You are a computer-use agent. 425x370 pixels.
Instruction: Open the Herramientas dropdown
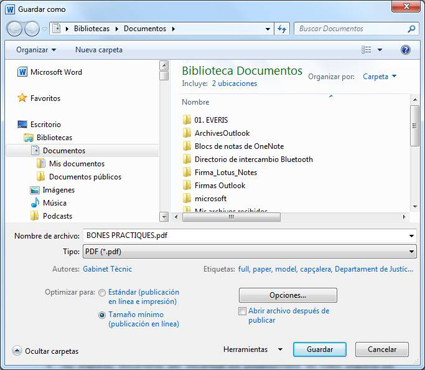[253, 349]
